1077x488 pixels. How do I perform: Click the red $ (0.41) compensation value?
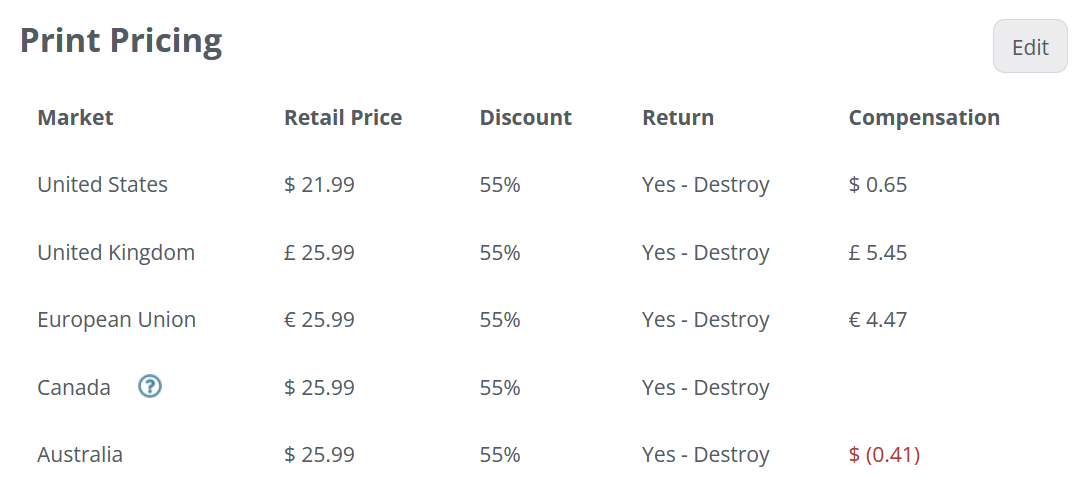click(885, 455)
